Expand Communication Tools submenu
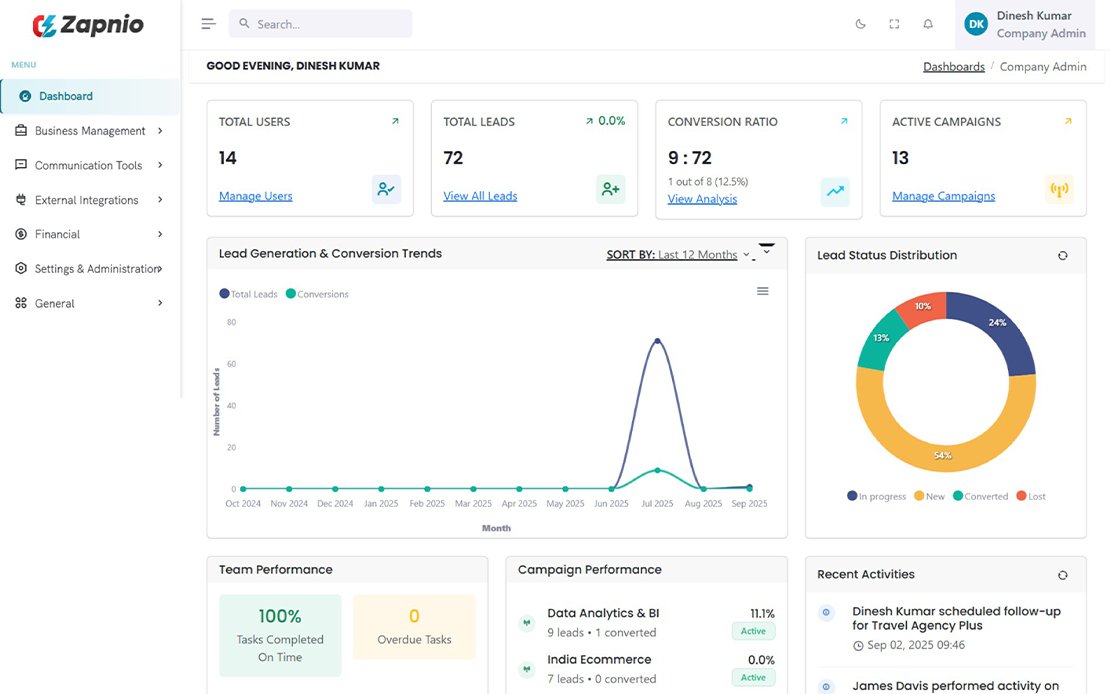1110x694 pixels. (89, 166)
